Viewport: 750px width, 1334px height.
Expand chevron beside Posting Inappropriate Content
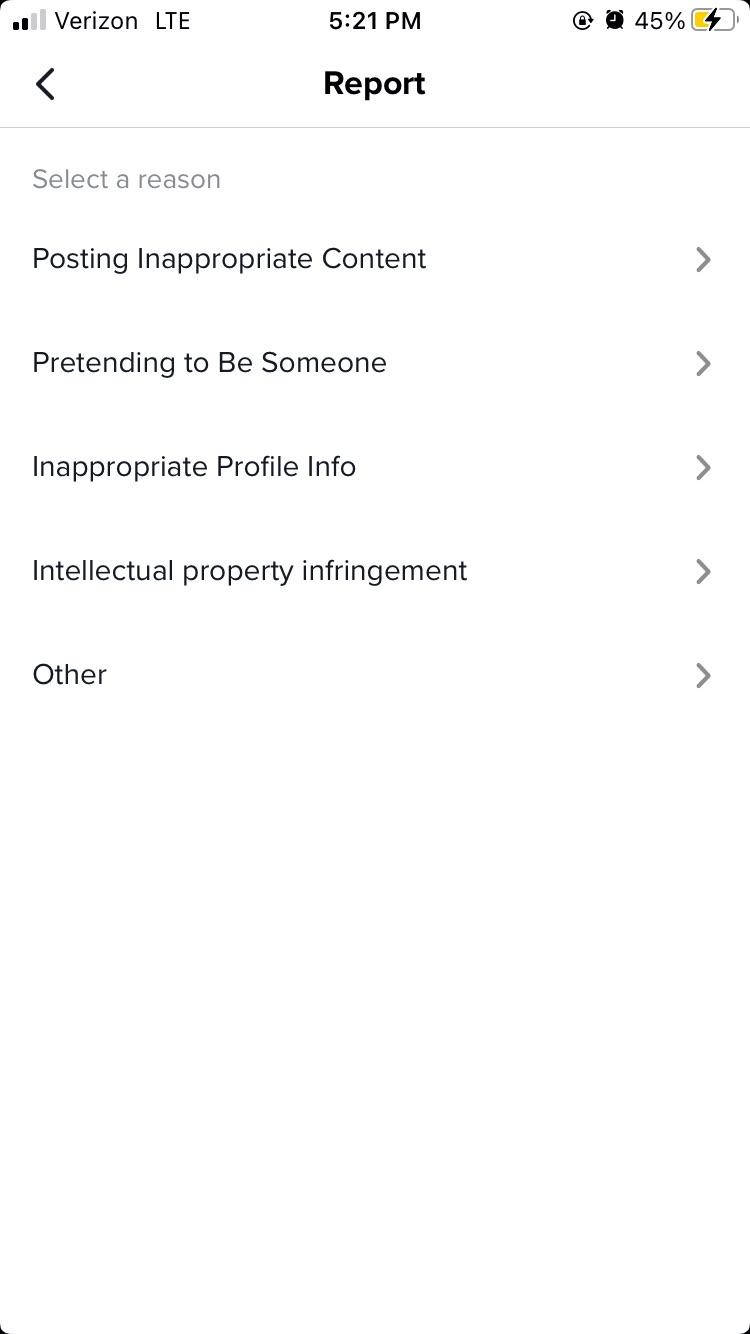[x=703, y=260]
